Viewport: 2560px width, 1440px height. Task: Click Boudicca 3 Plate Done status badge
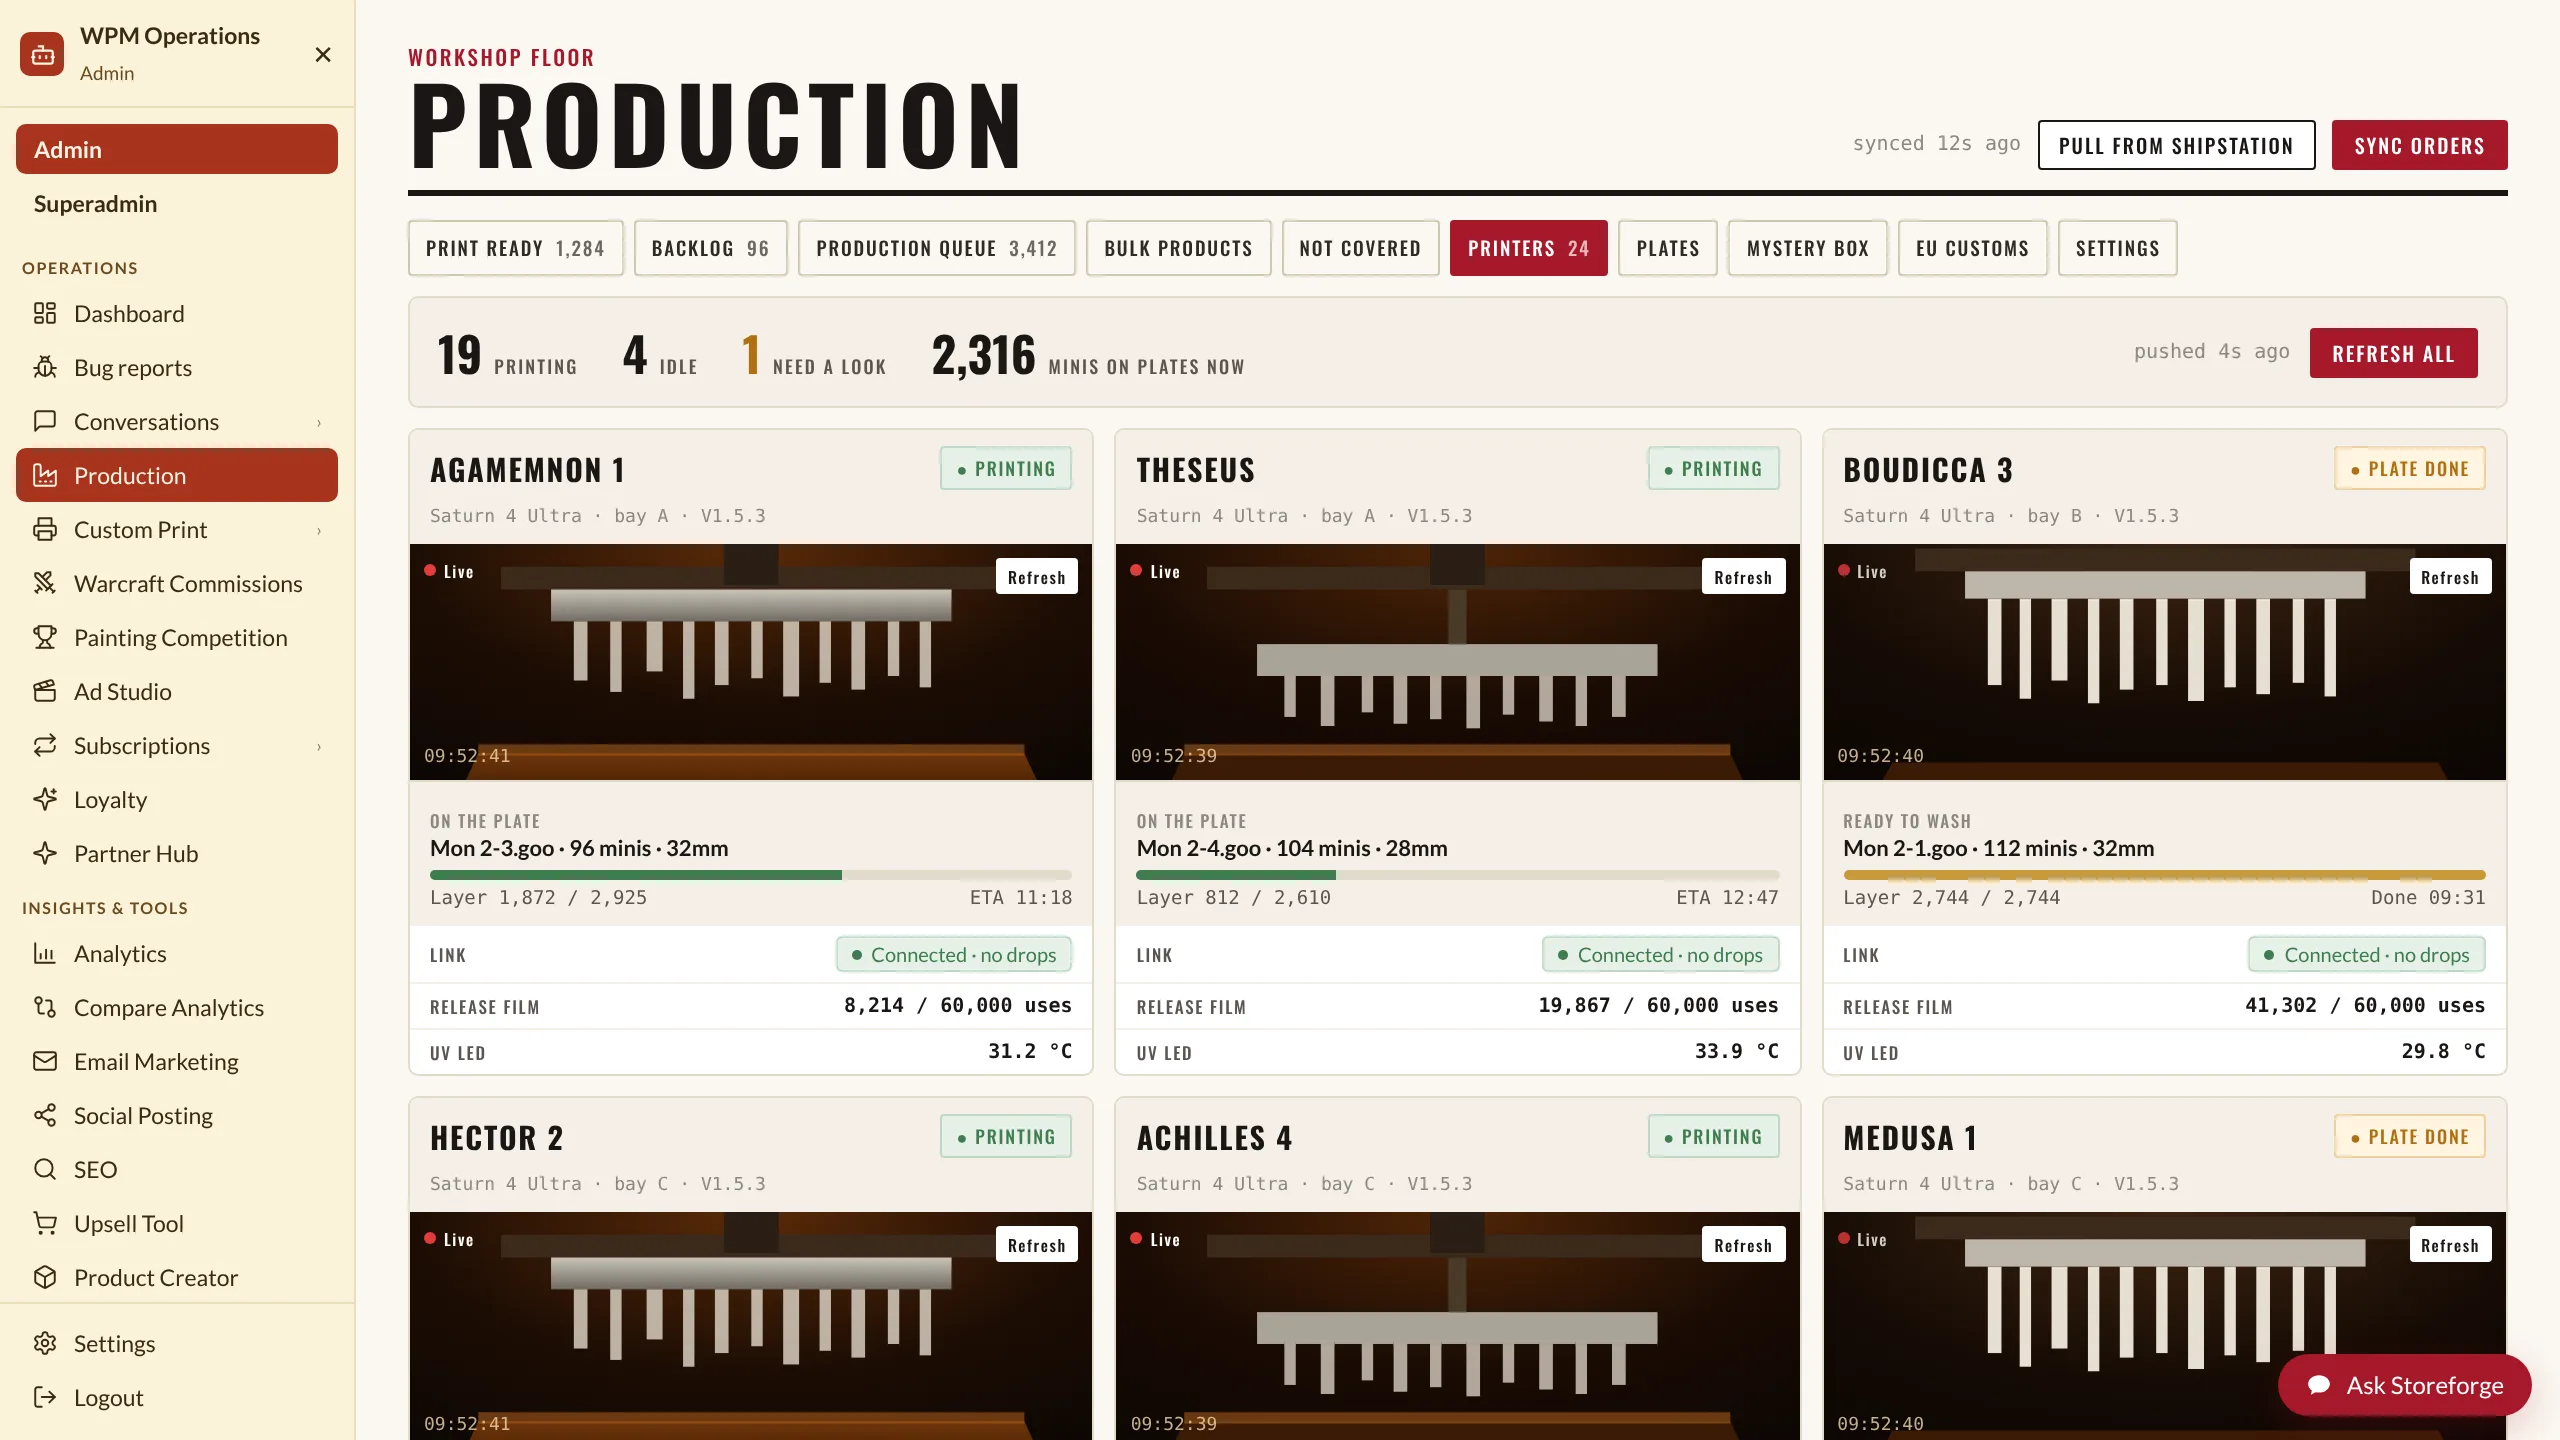pos(2409,468)
